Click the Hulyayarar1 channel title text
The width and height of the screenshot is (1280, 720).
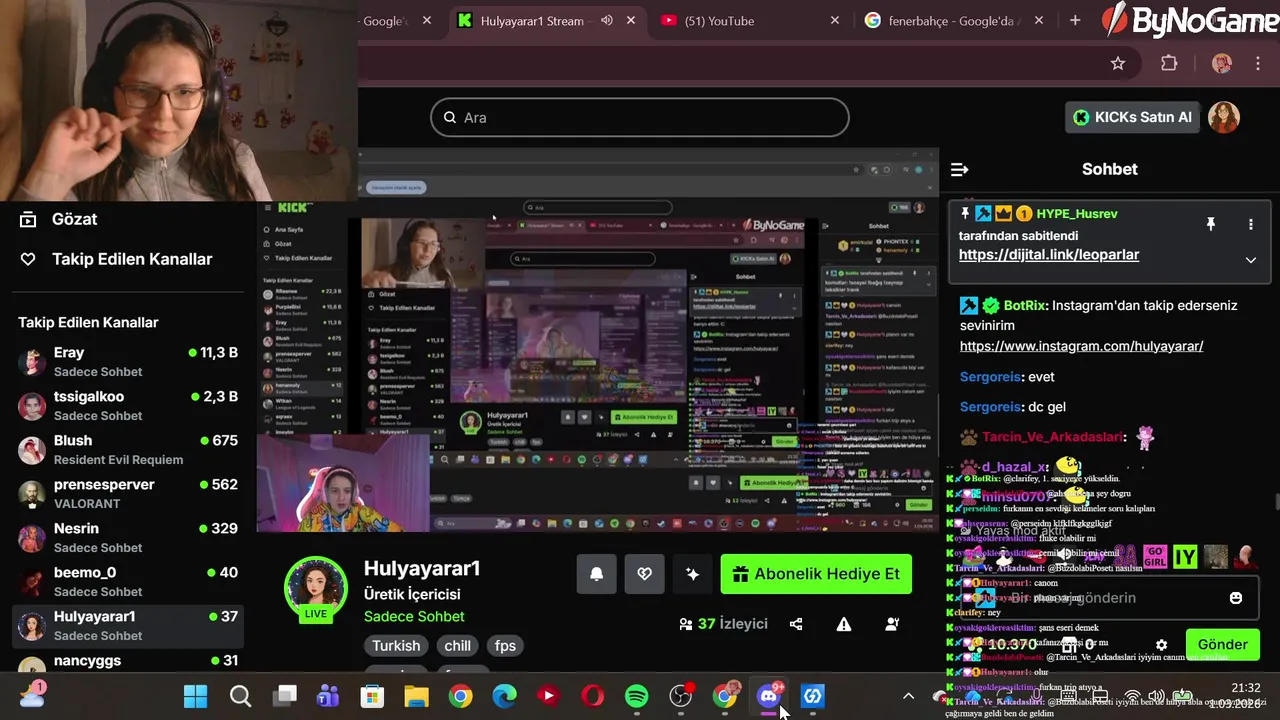coord(422,569)
